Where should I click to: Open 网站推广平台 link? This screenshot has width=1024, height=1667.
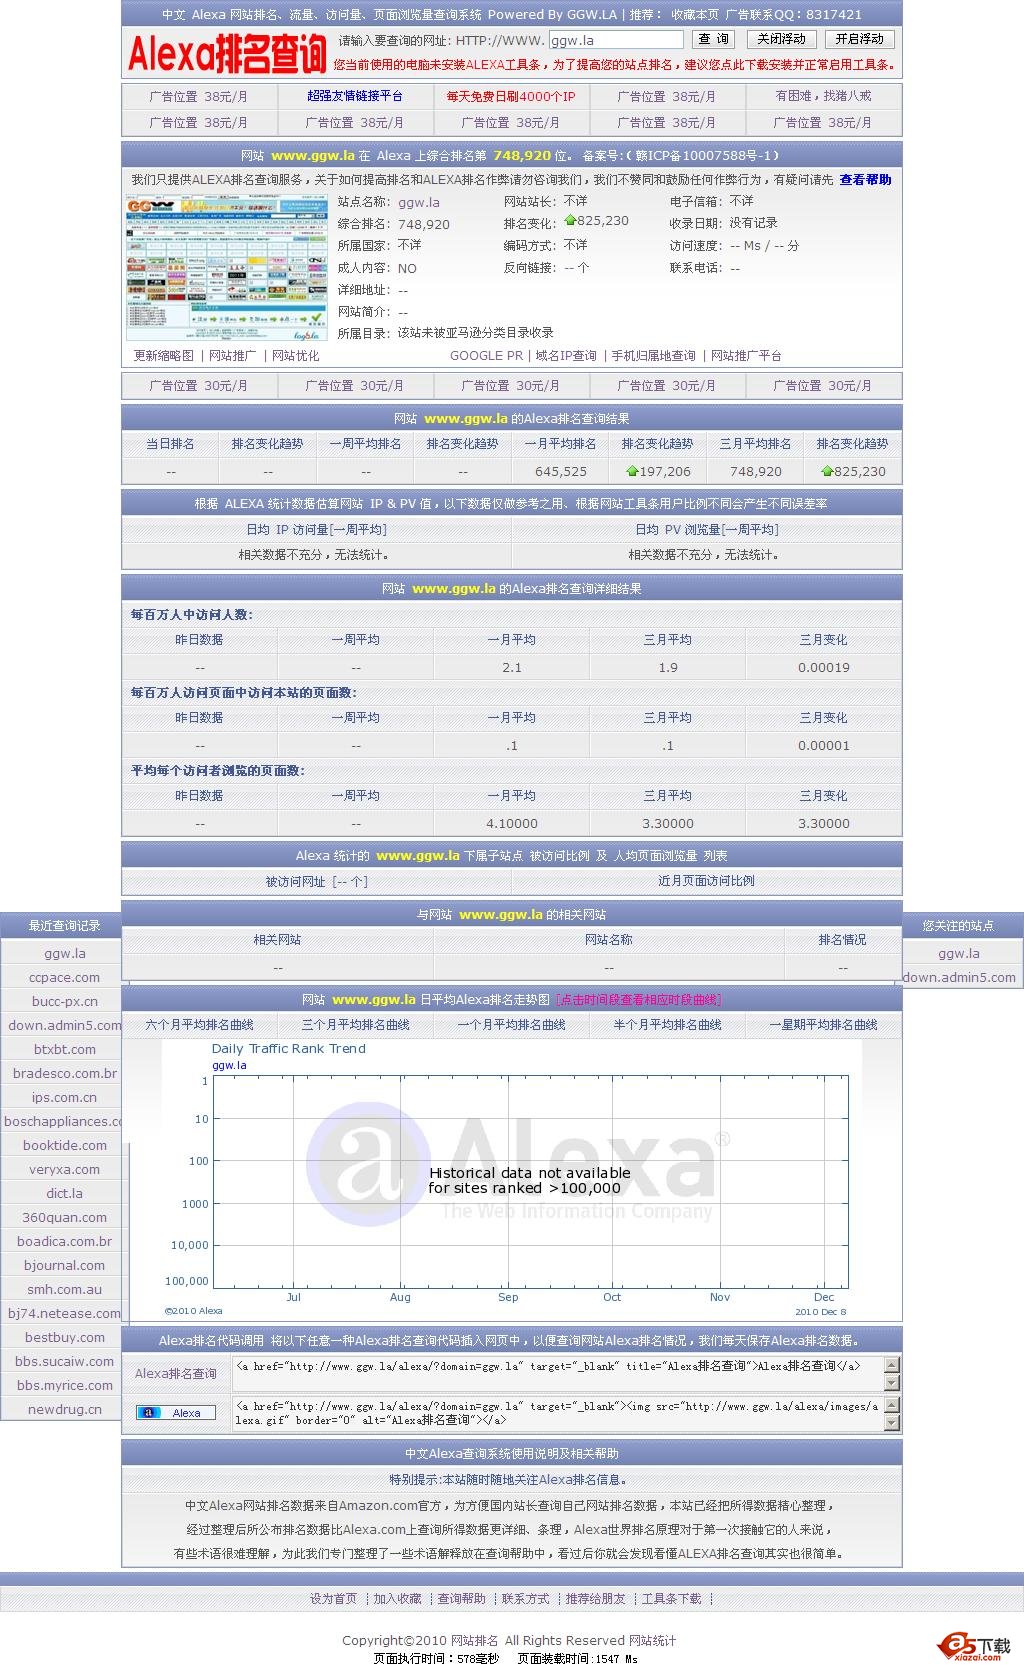coord(746,356)
